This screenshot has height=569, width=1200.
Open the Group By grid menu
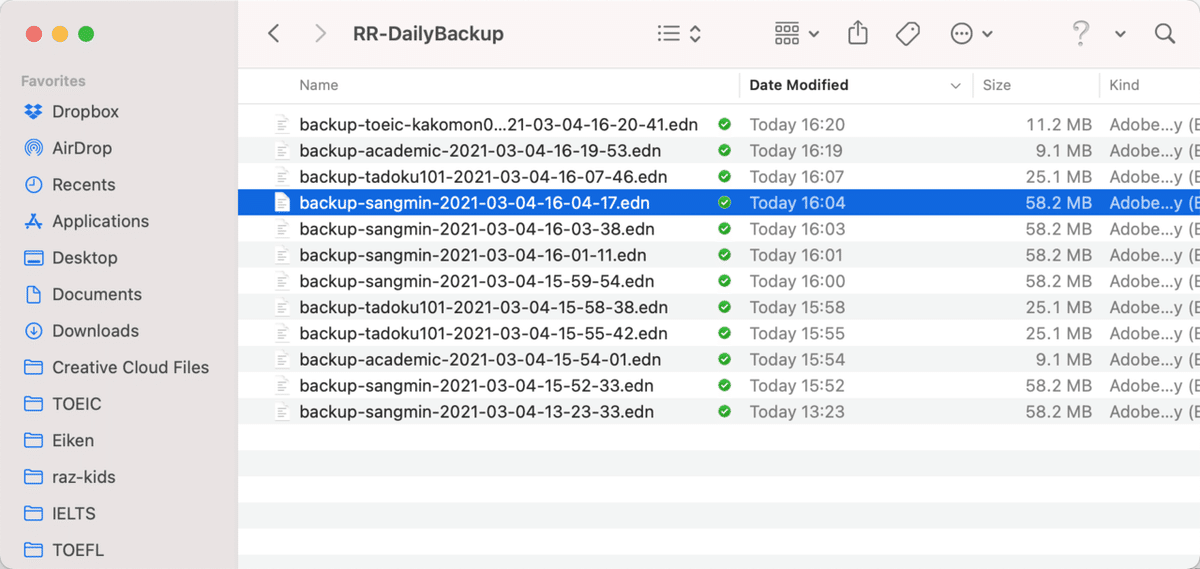point(797,34)
